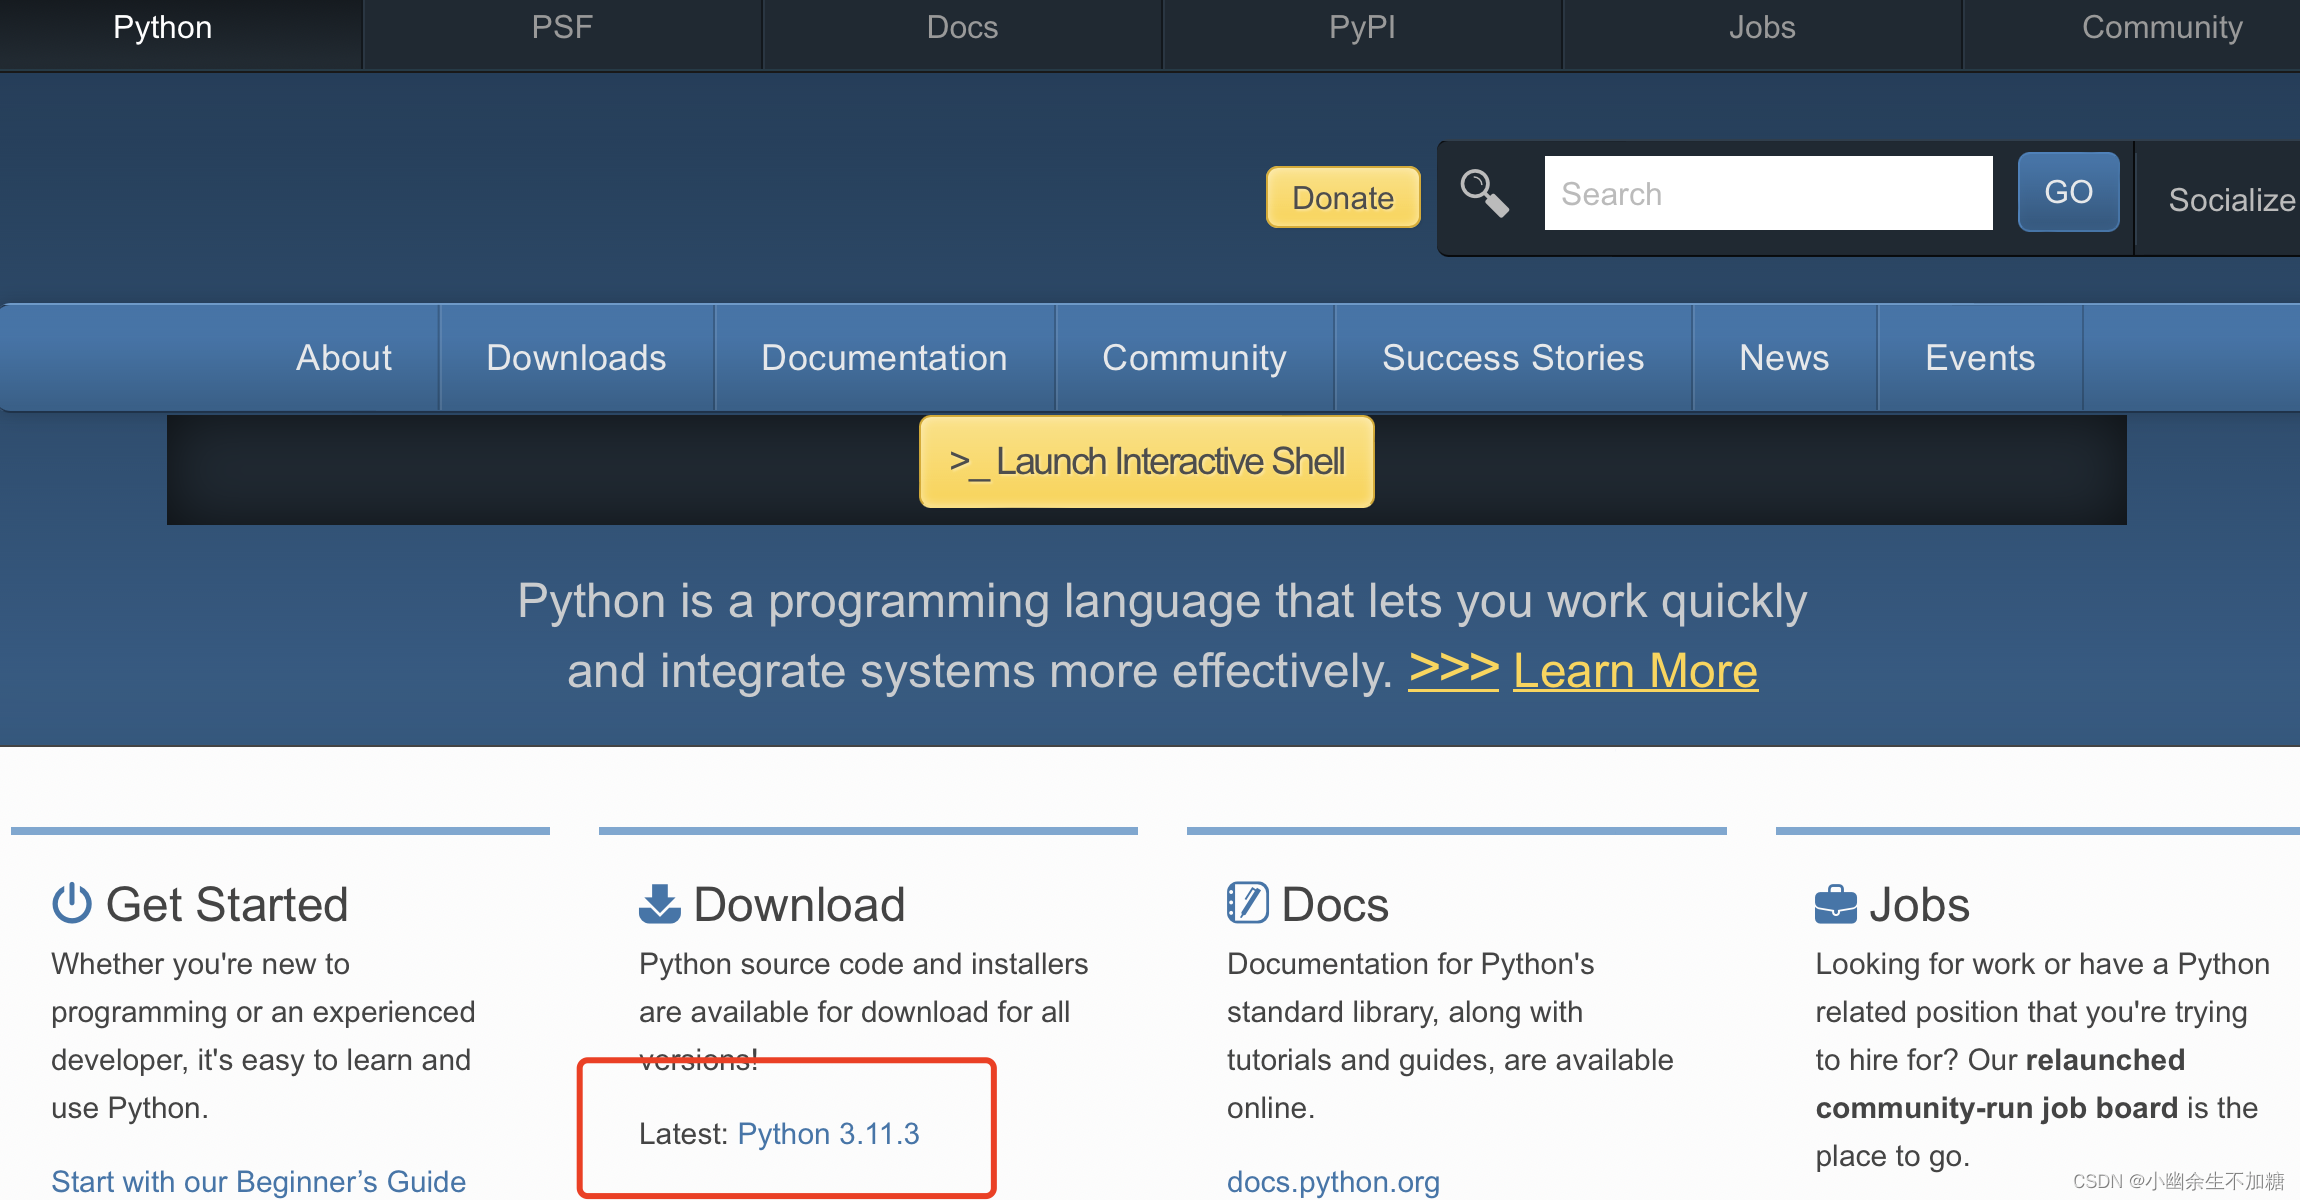The image size is (2300, 1200).
Task: Open the Community item in blue navigation bar
Action: 1195,358
